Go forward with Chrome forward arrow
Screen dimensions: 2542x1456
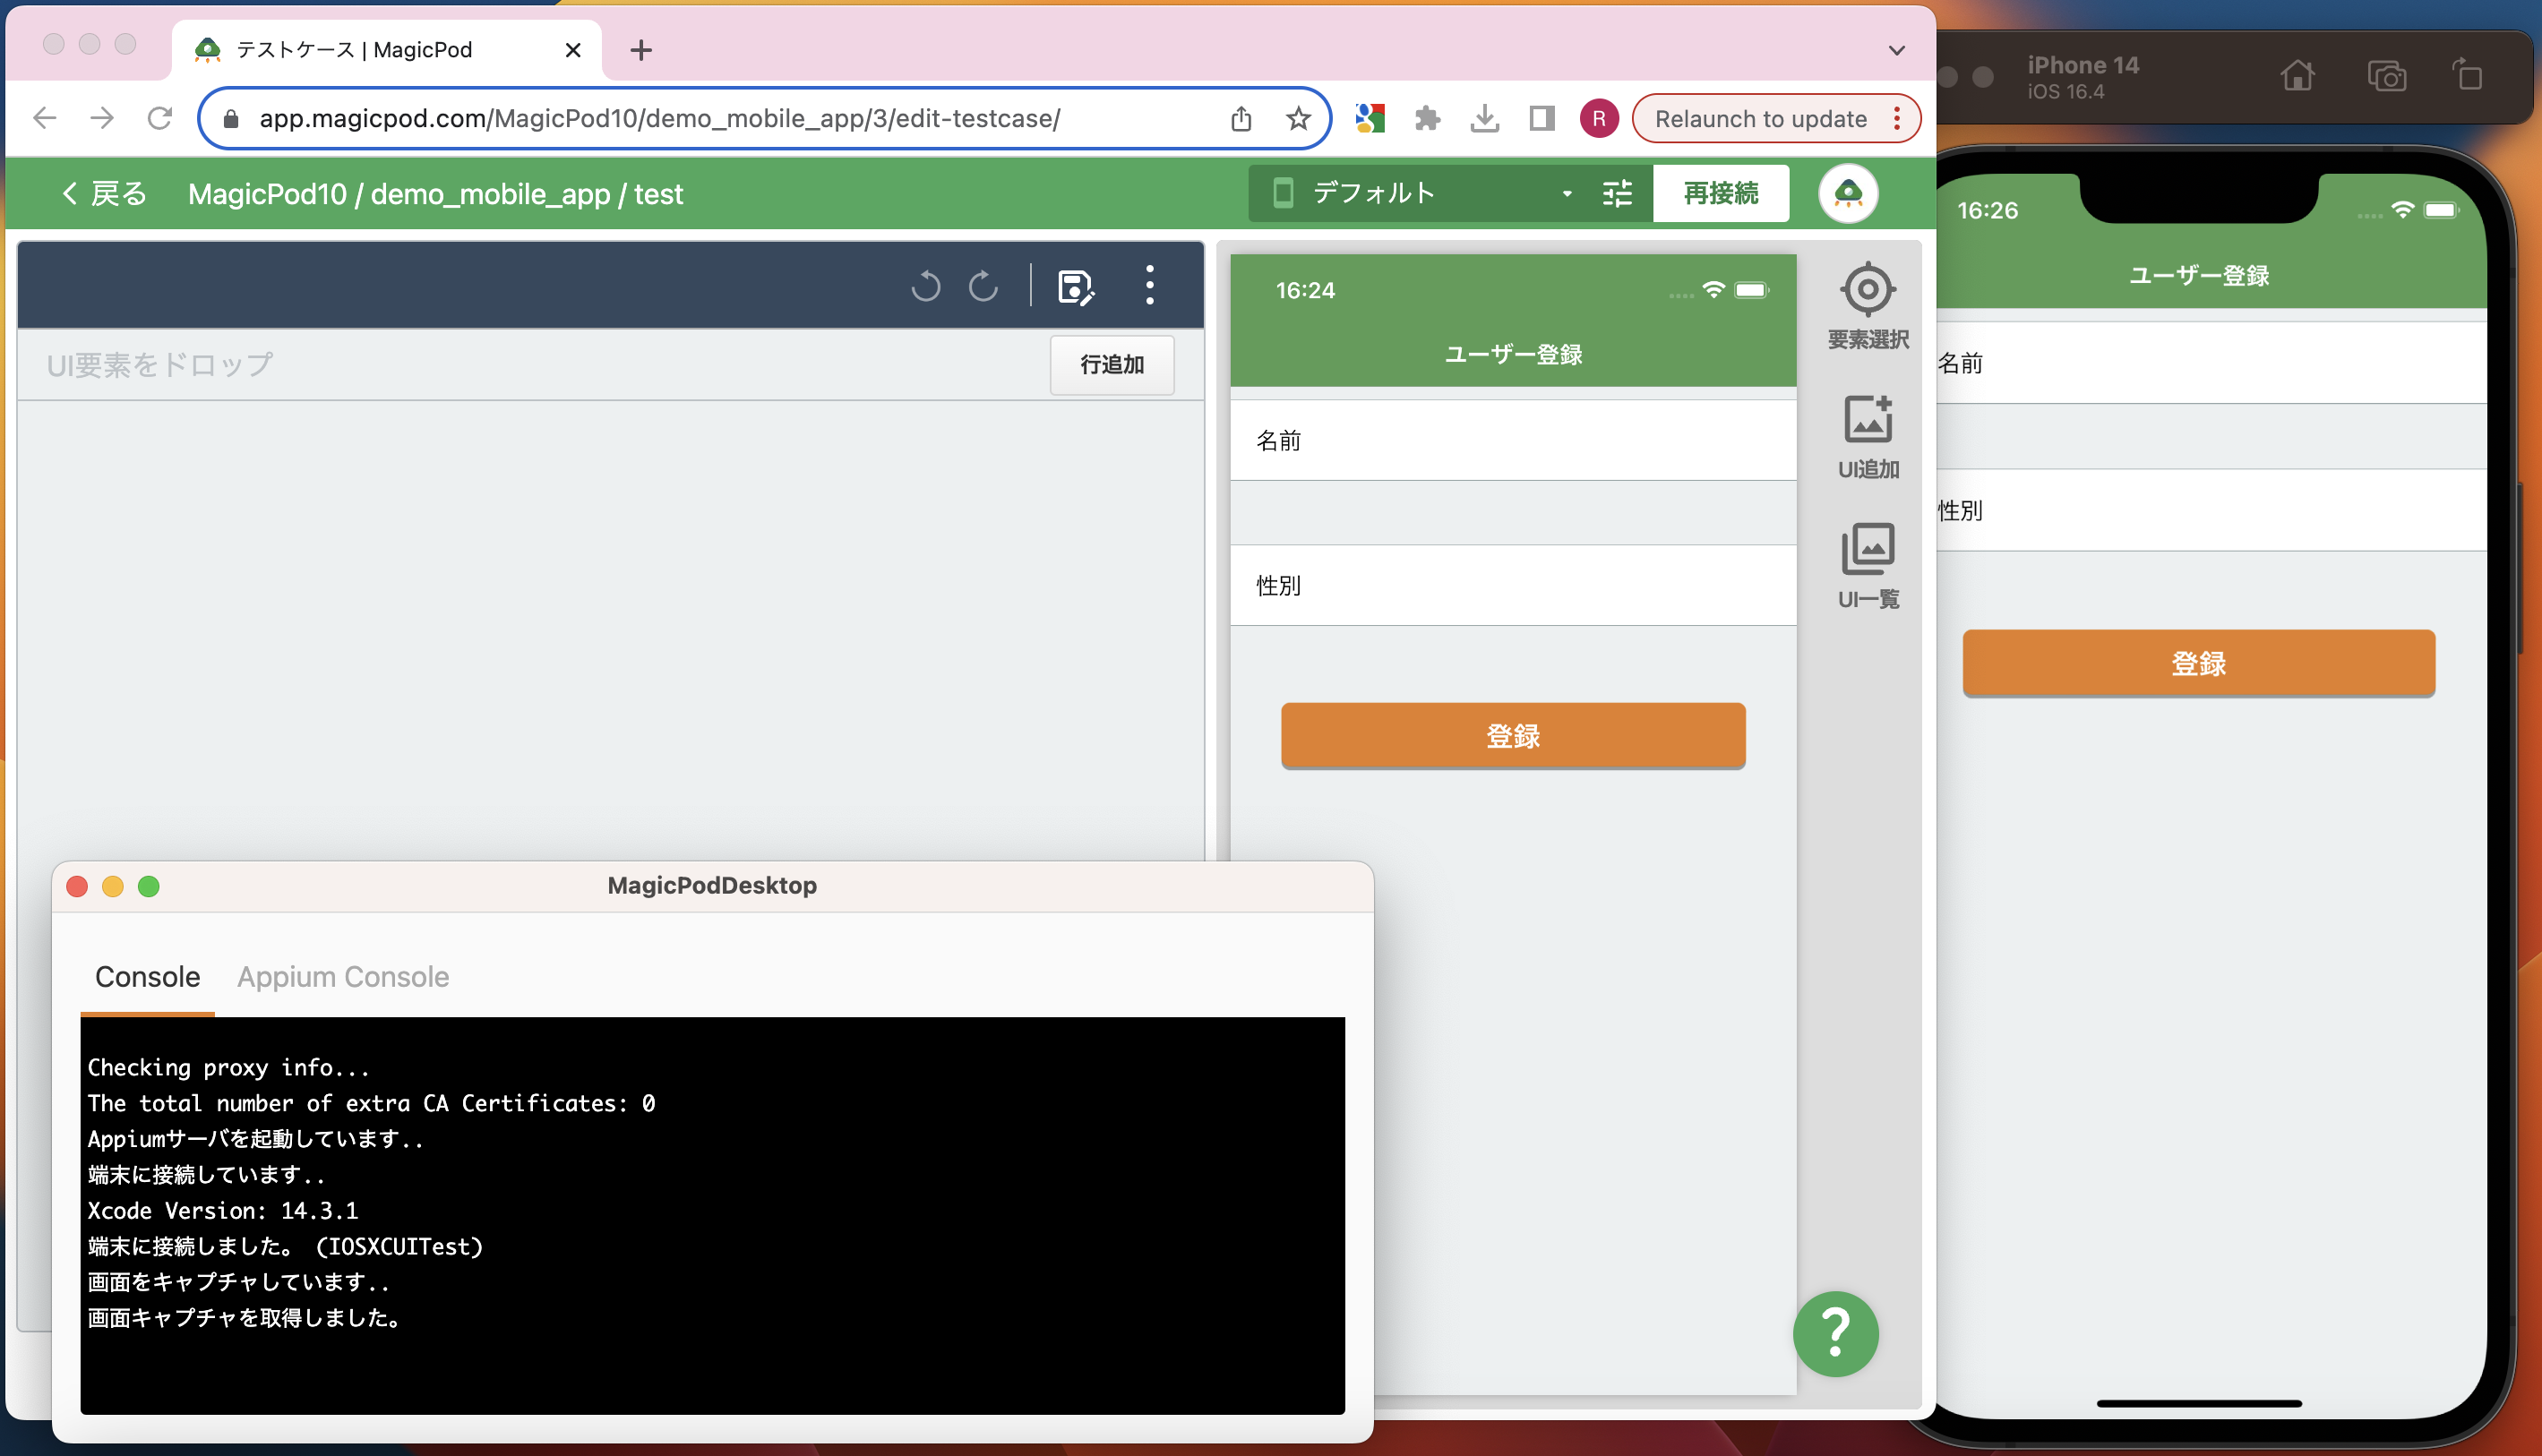point(102,119)
